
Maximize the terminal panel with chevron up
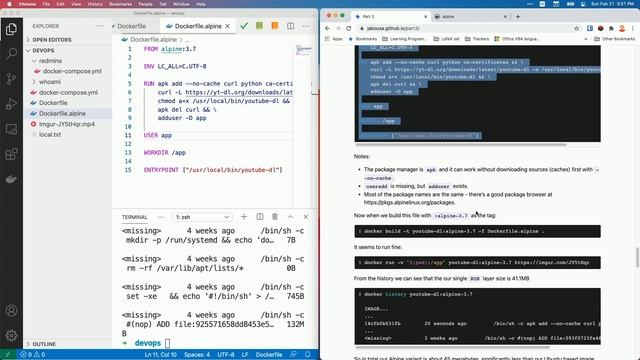click(290, 217)
